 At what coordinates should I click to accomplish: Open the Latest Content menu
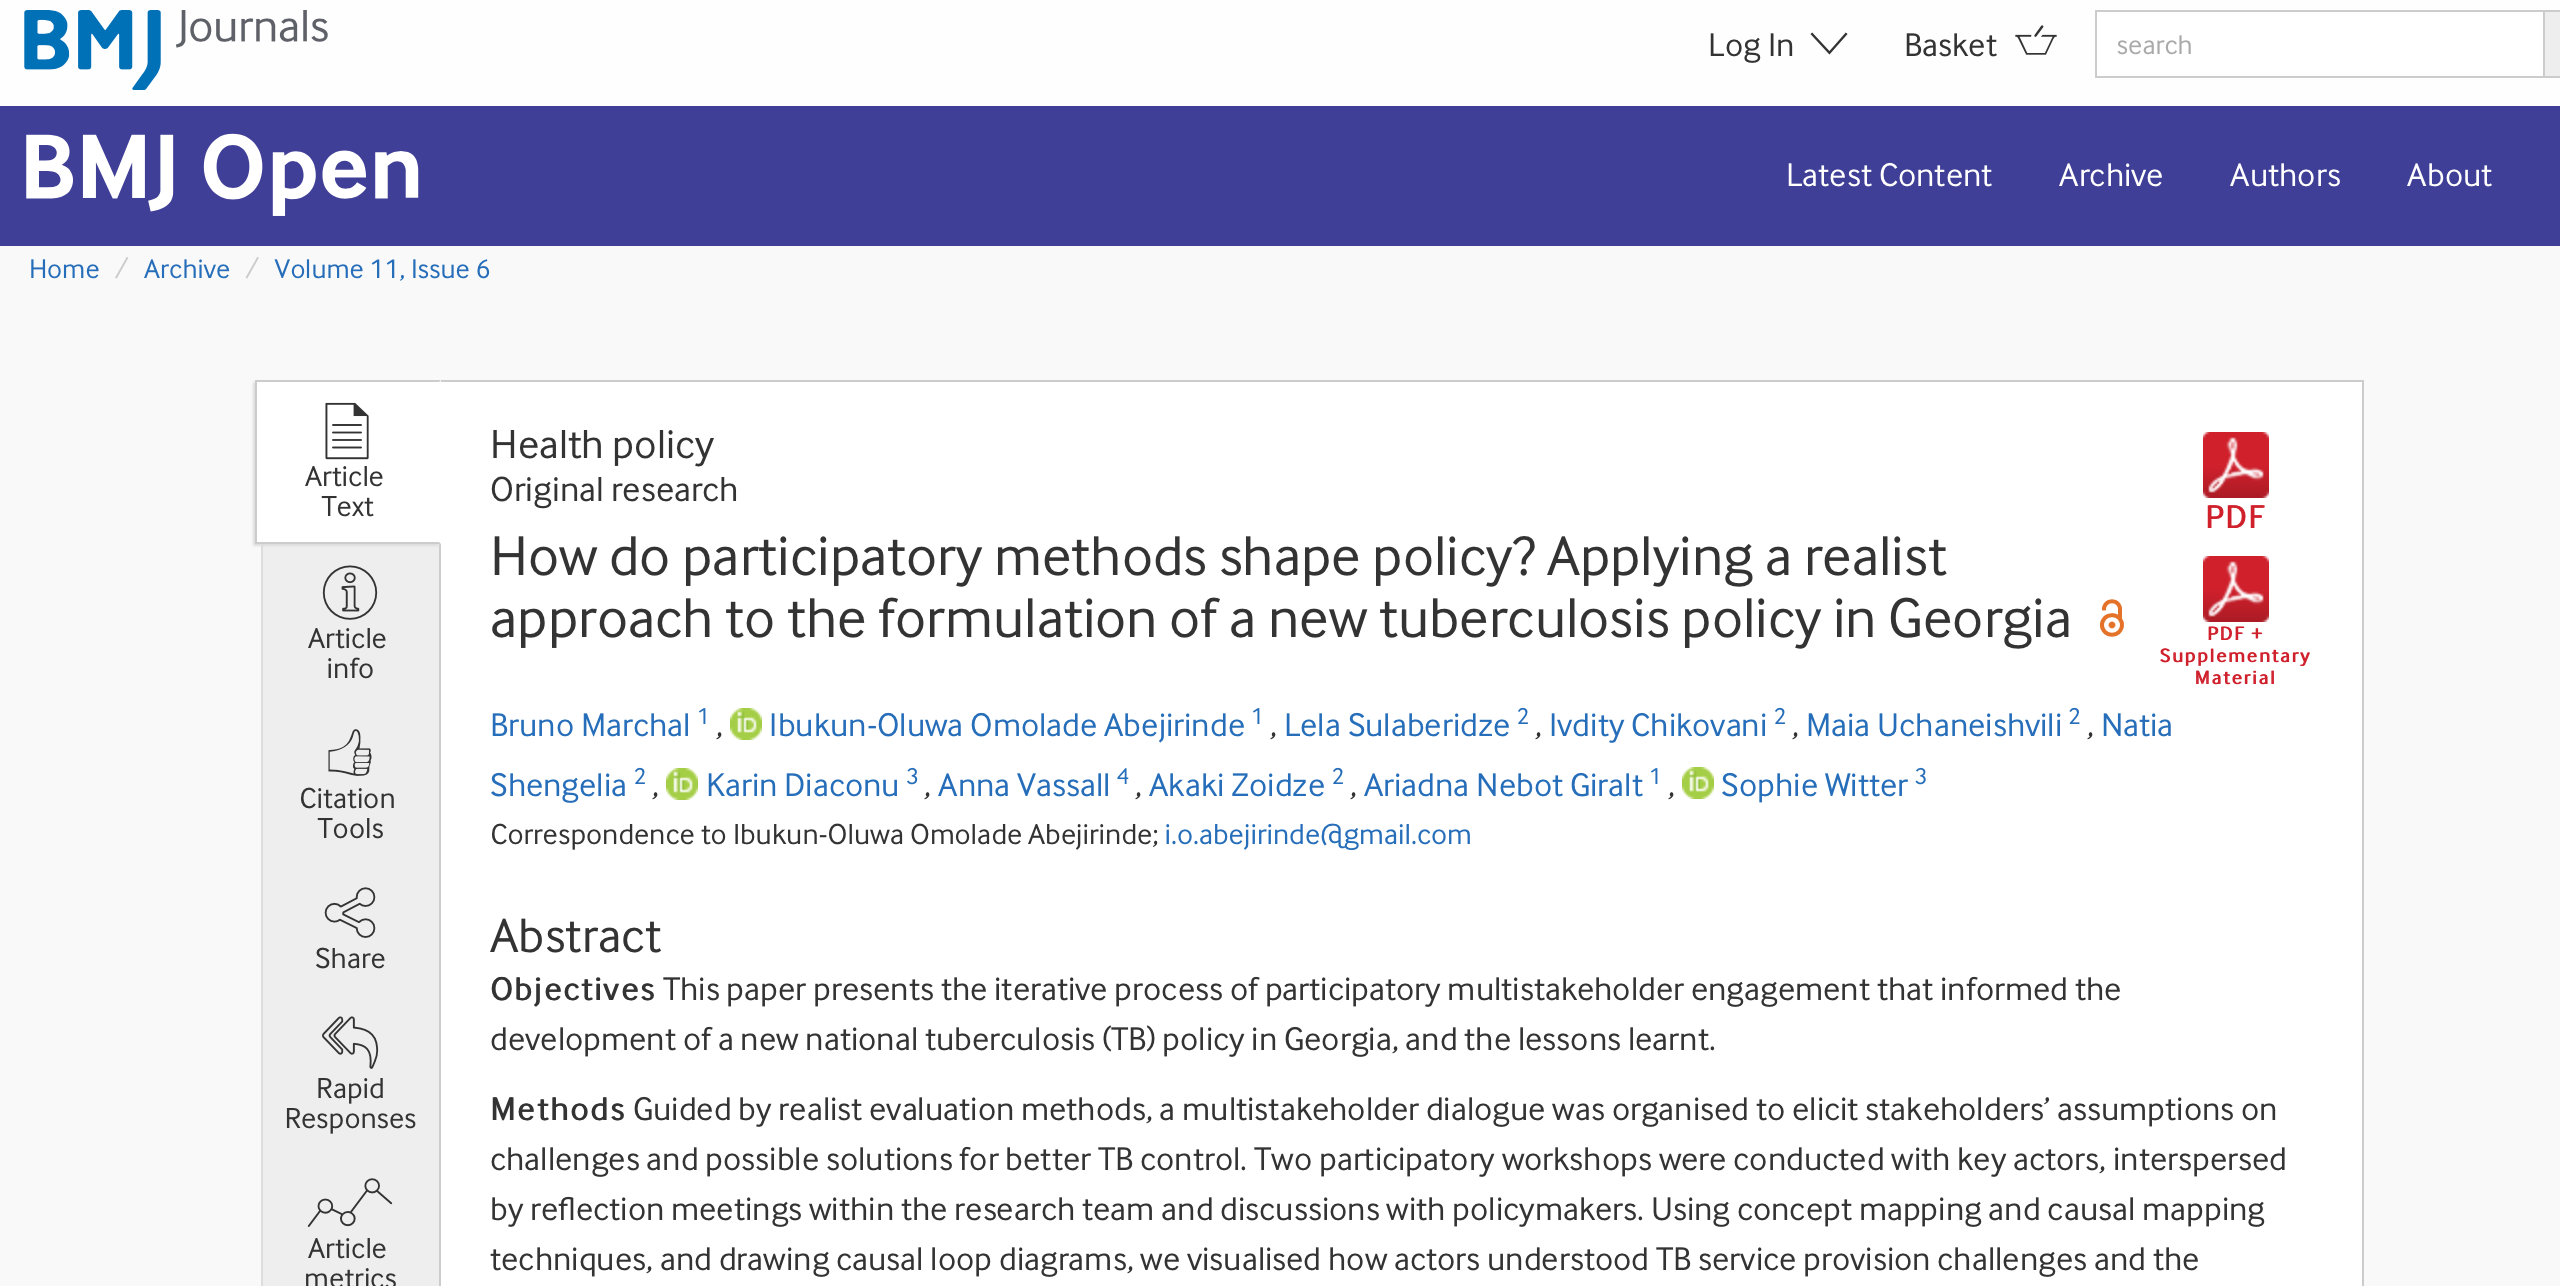click(x=1888, y=175)
